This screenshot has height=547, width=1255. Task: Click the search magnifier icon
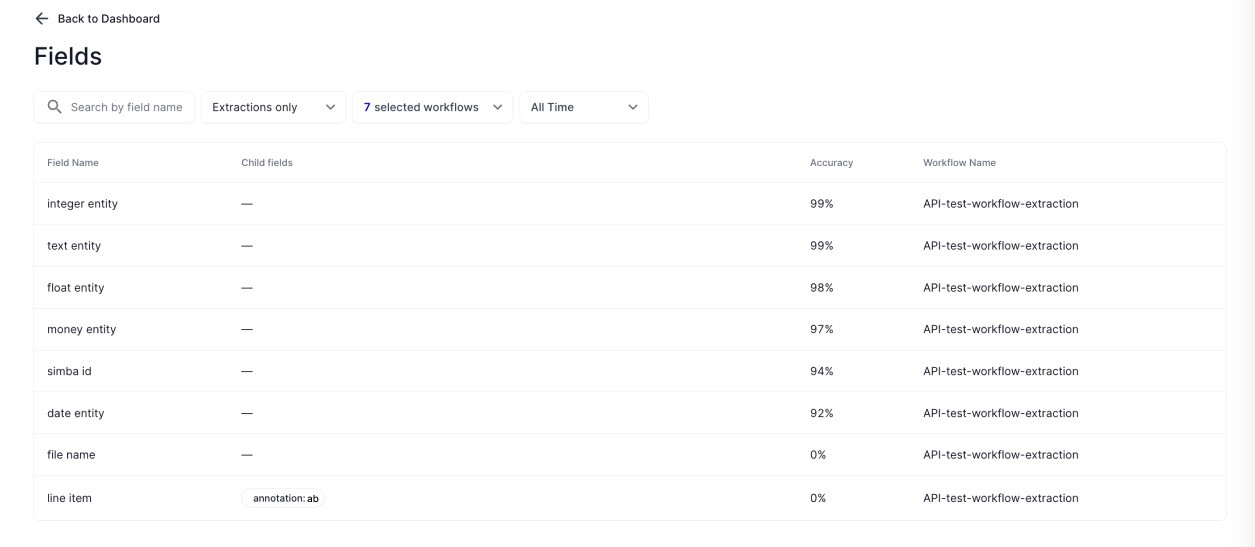point(55,107)
